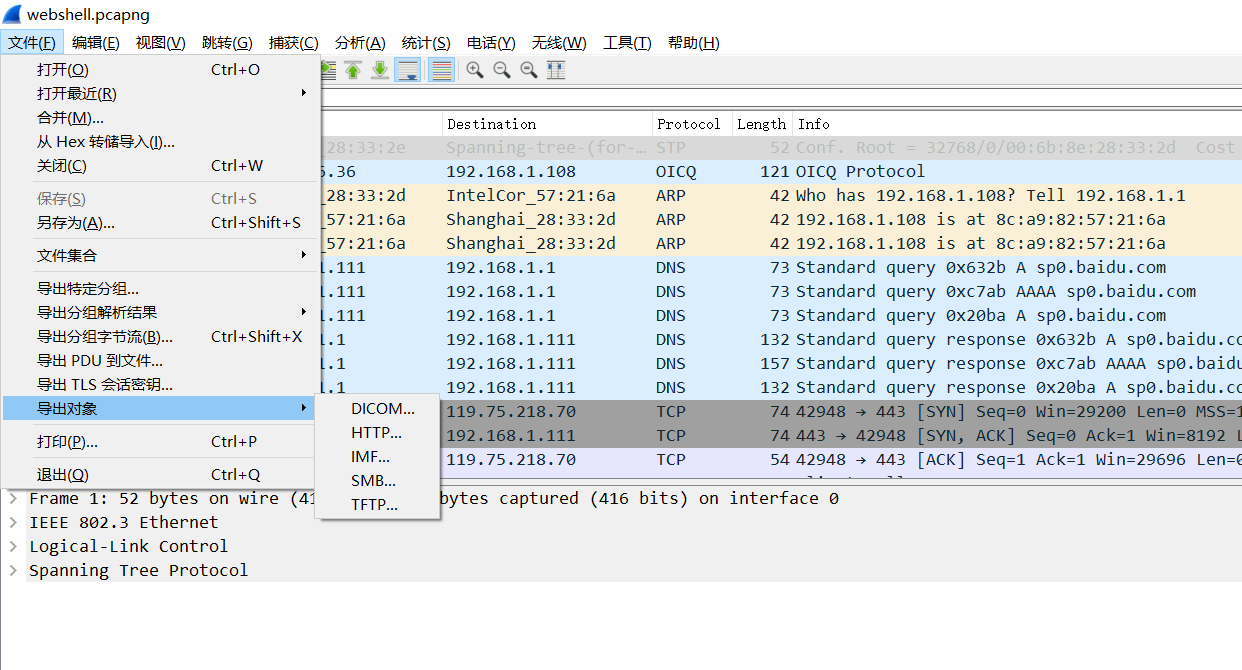Click the Wireshark fin logo in title bar
Viewport: 1242px width, 670px height.
[12, 14]
